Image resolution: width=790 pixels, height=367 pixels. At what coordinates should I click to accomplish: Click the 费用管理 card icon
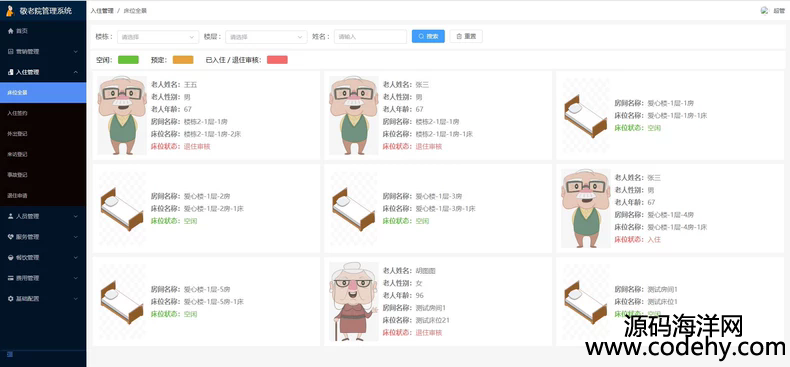click(11, 278)
